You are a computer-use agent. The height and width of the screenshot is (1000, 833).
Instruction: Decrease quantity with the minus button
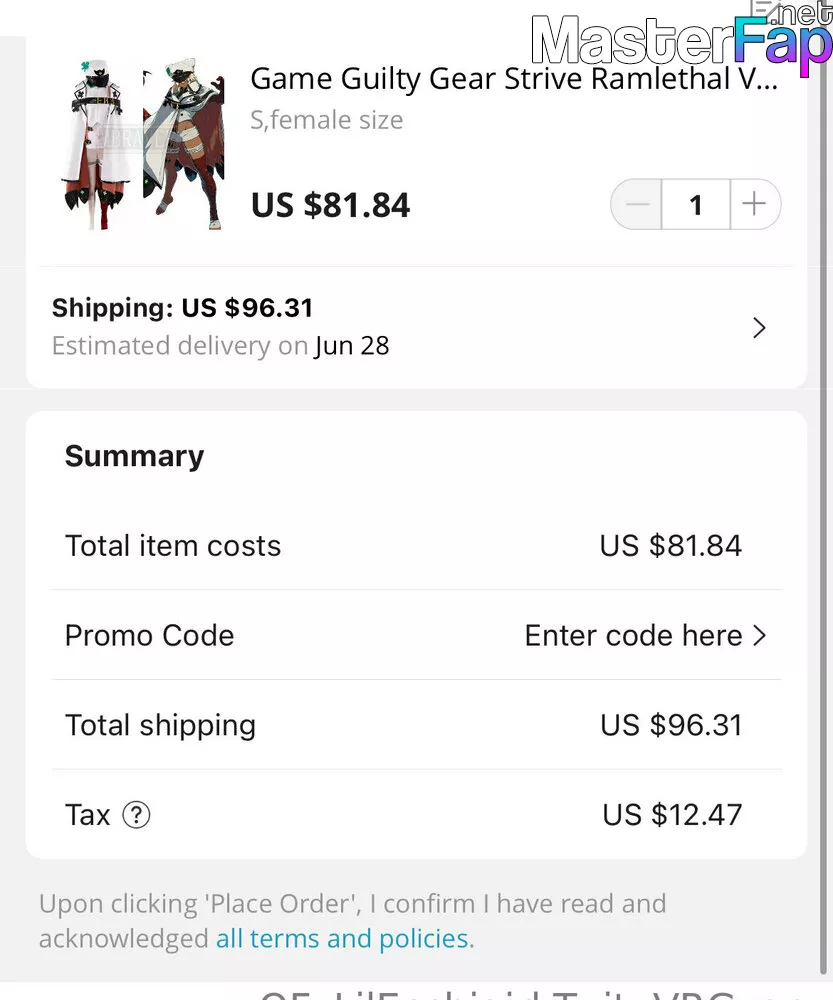click(637, 205)
